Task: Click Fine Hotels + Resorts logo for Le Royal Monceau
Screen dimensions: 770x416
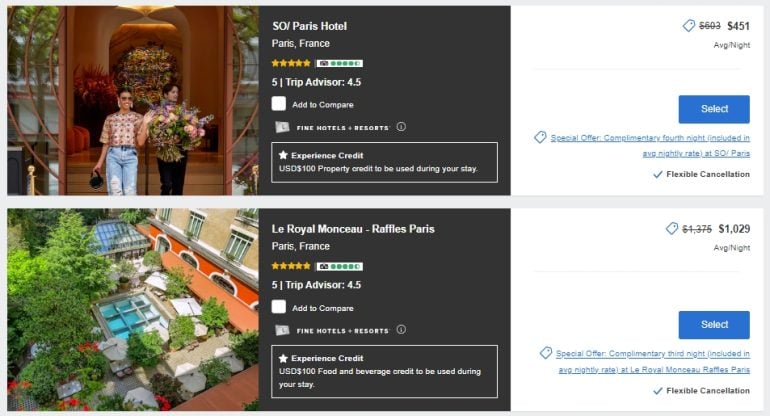Action: (332, 330)
